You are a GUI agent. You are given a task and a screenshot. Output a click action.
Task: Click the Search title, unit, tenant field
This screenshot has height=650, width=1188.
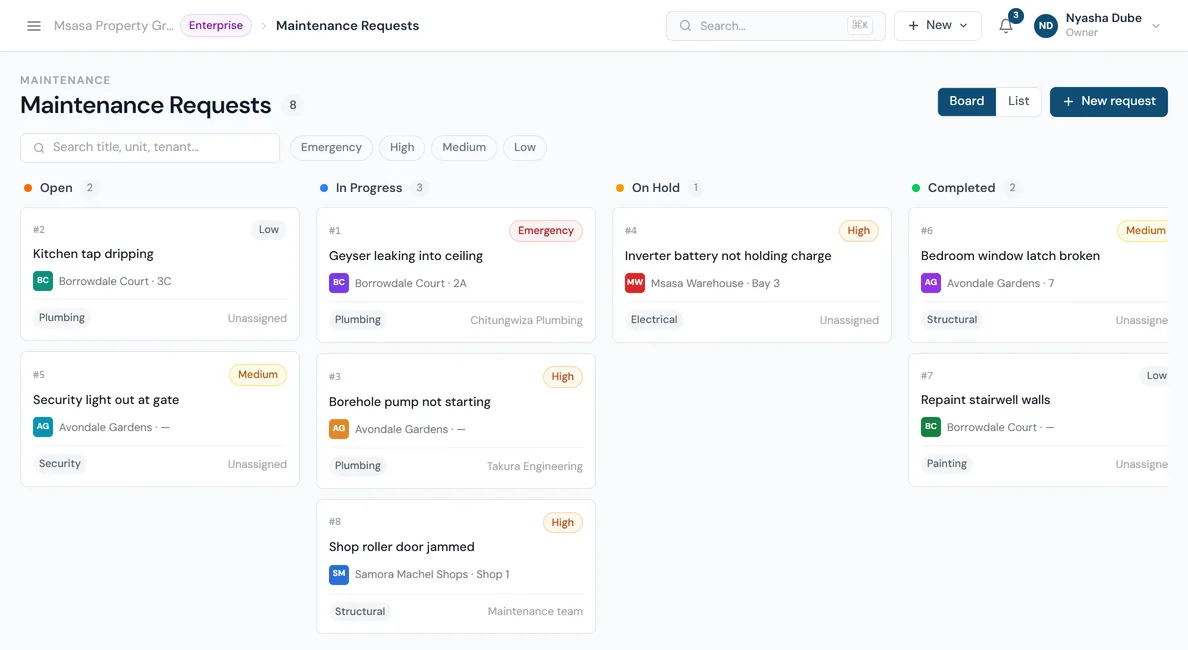[x=150, y=148]
